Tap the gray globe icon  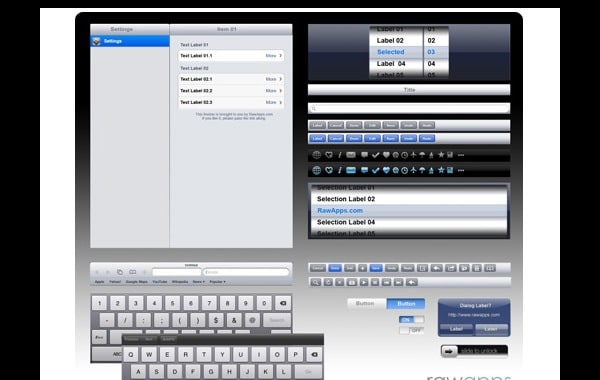pyautogui.click(x=316, y=155)
